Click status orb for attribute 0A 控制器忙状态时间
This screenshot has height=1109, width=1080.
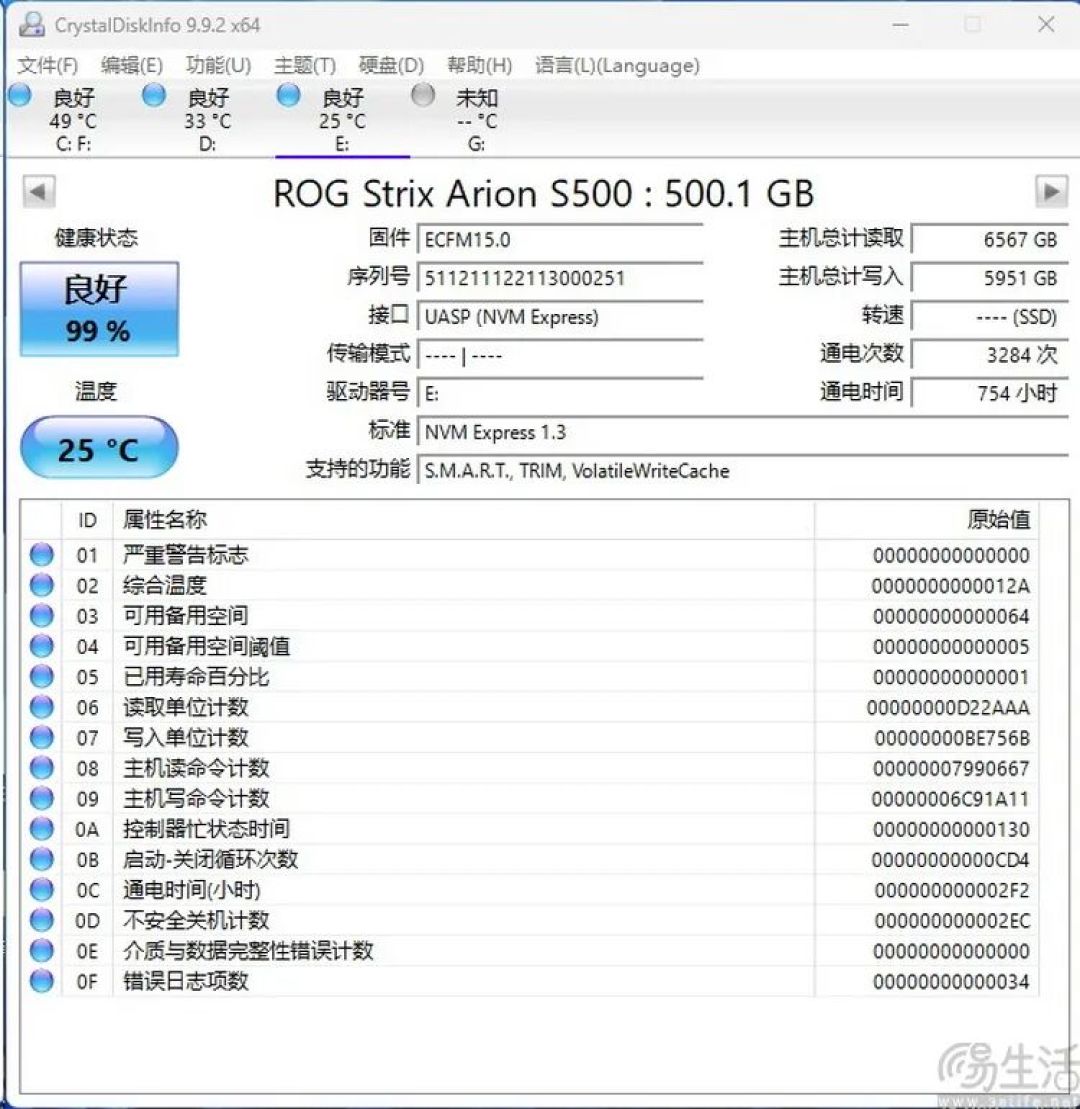tap(42, 828)
